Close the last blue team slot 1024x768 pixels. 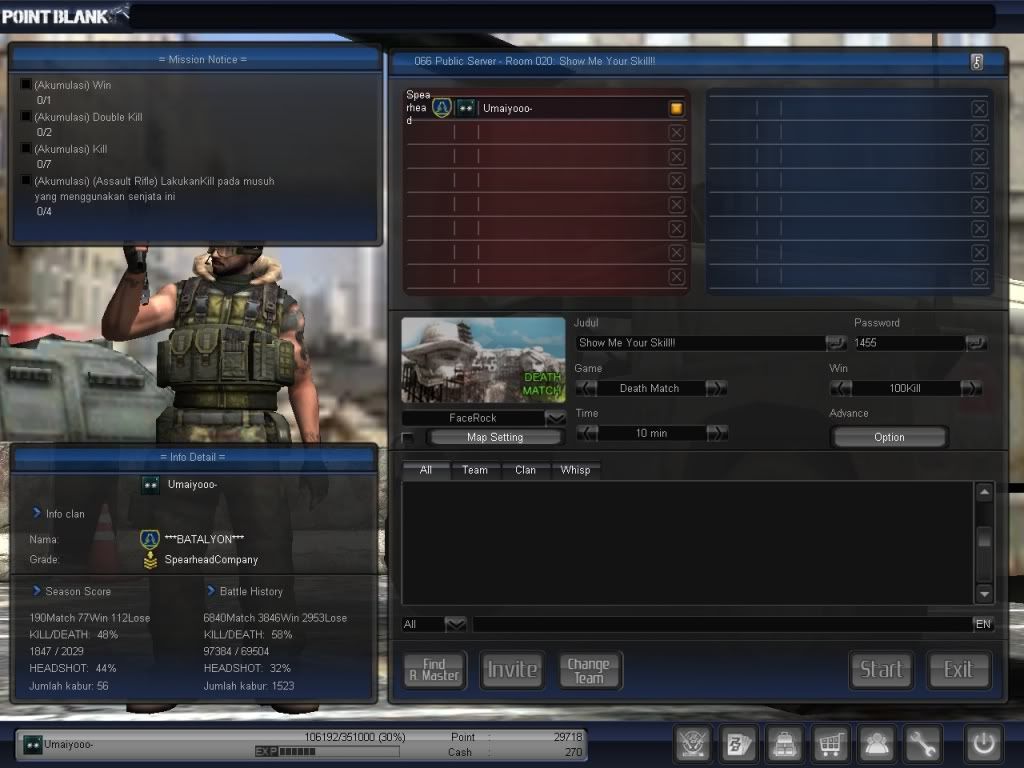pos(979,277)
